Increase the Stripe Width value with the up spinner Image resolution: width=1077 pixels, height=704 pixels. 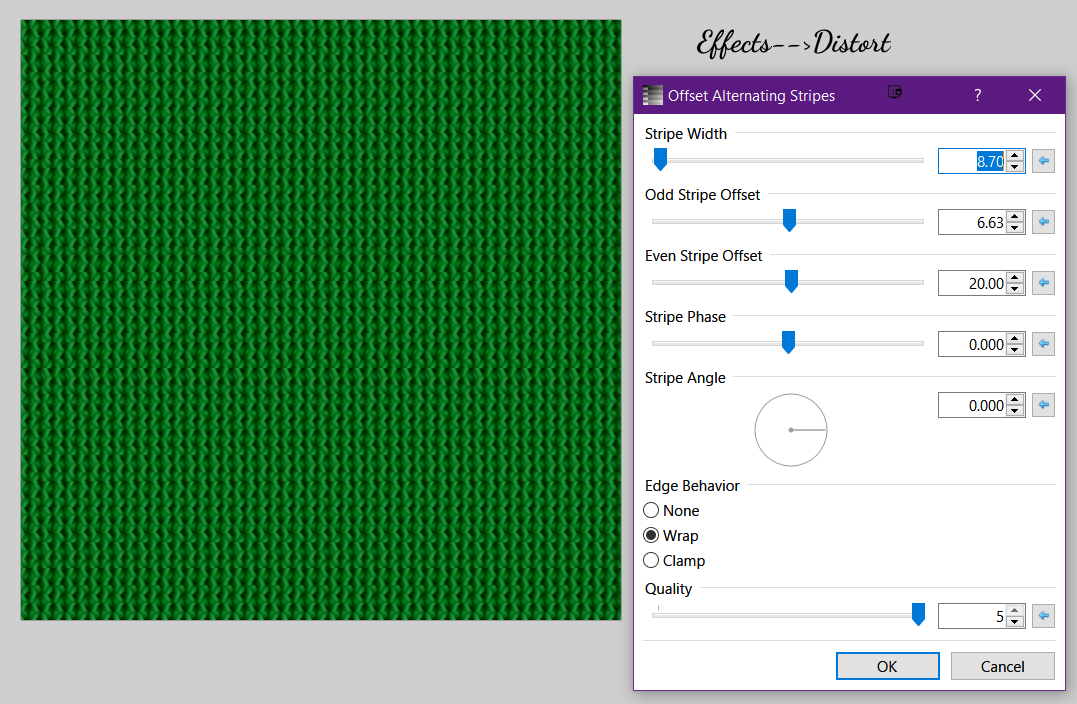[x=1015, y=155]
